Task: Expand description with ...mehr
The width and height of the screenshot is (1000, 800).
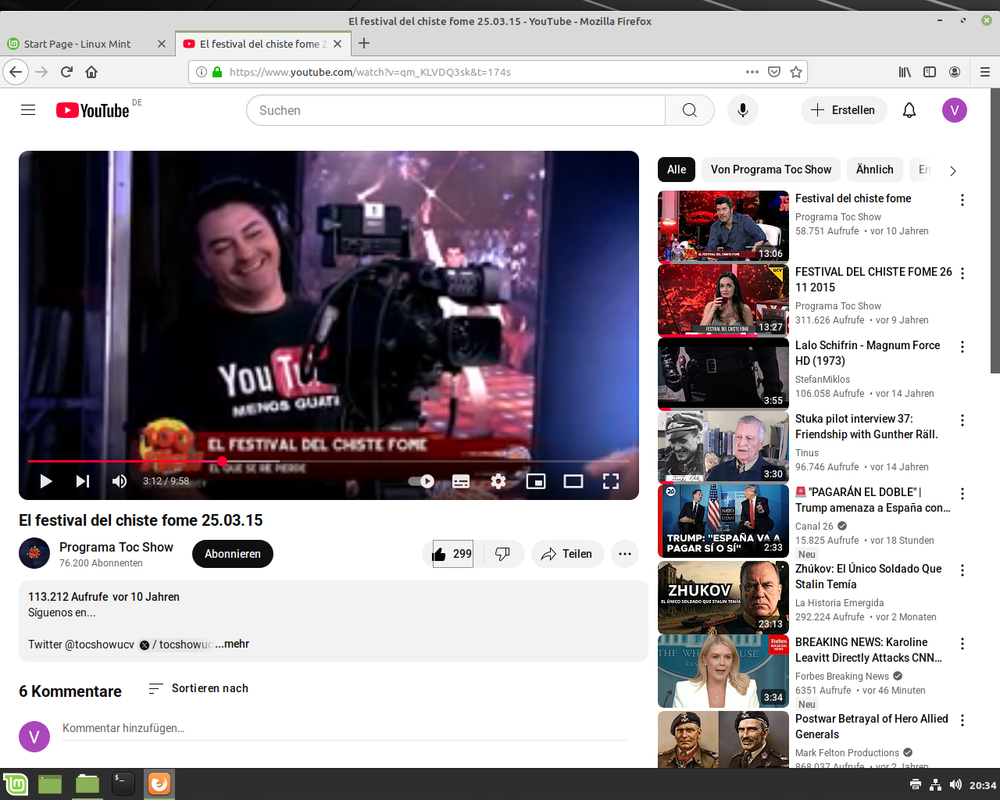Action: (232, 644)
